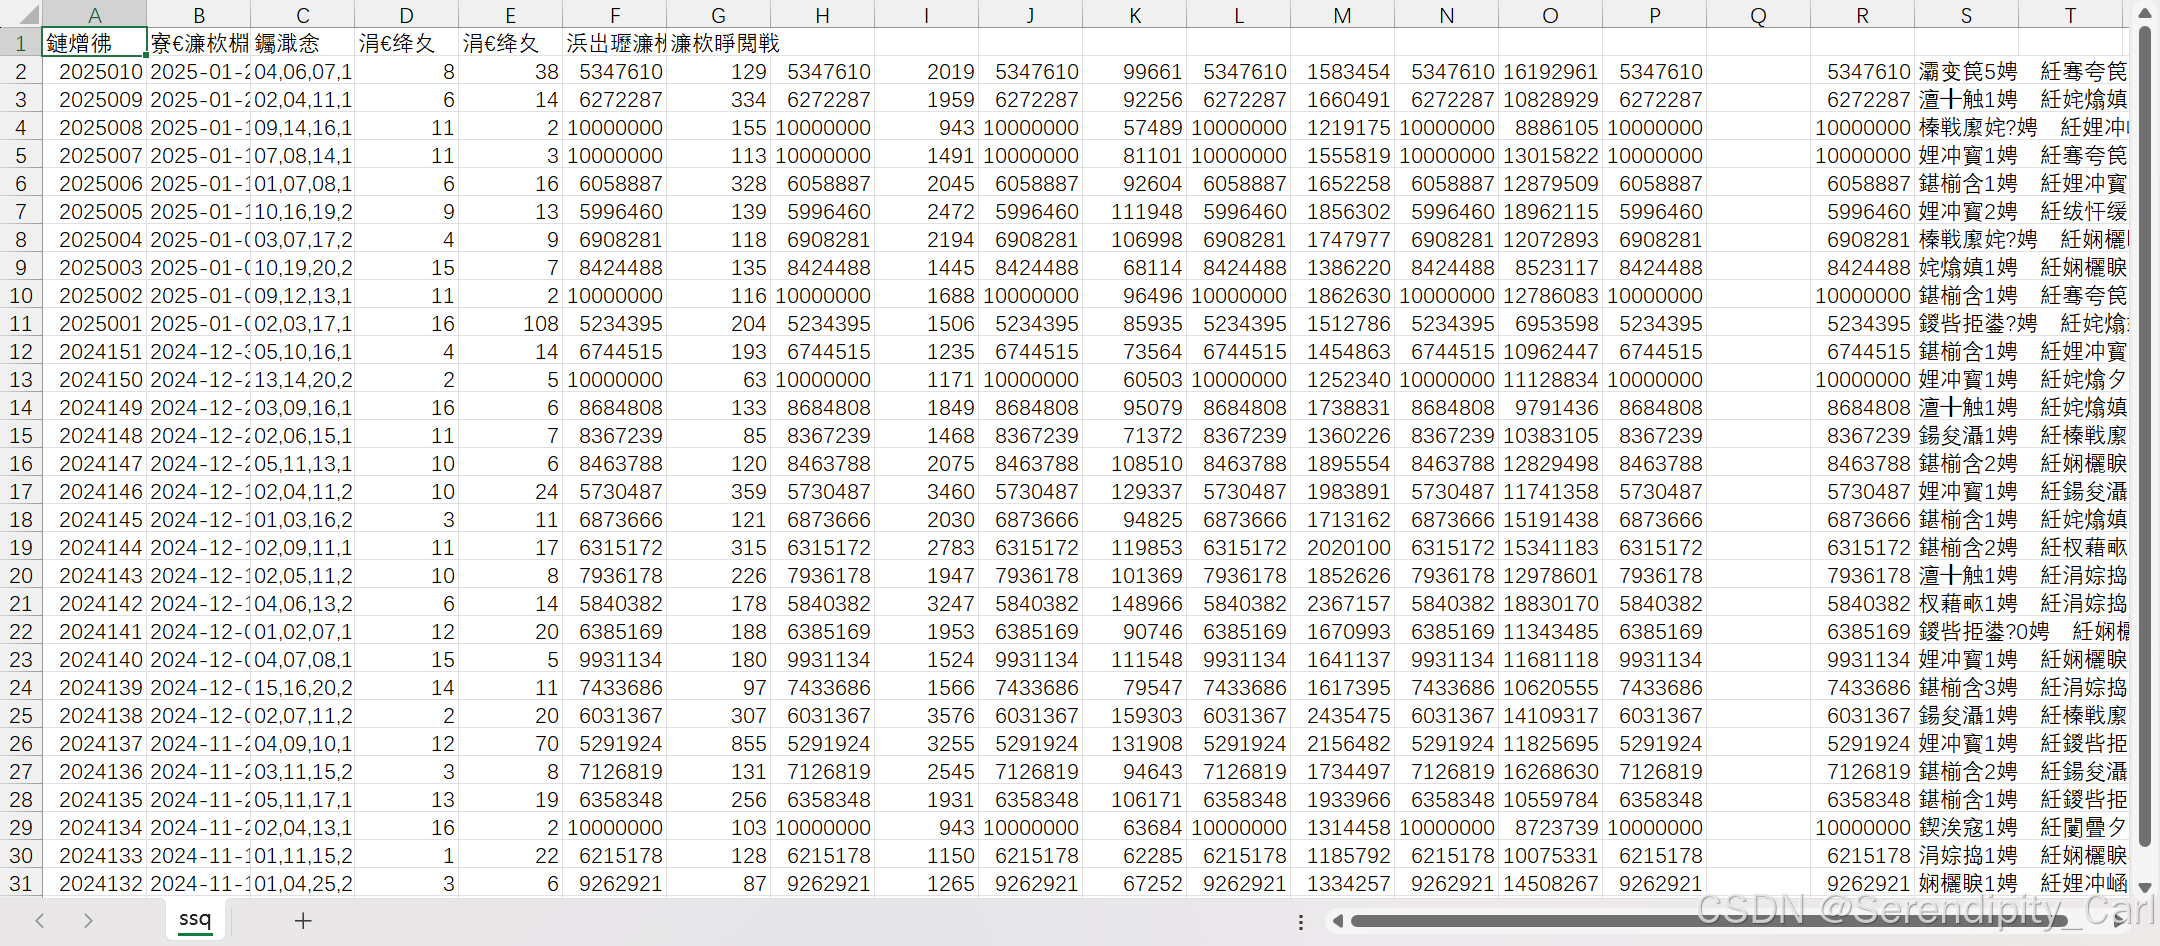Image resolution: width=2160 pixels, height=946 pixels.
Task: Select column K header
Action: pyautogui.click(x=1135, y=15)
